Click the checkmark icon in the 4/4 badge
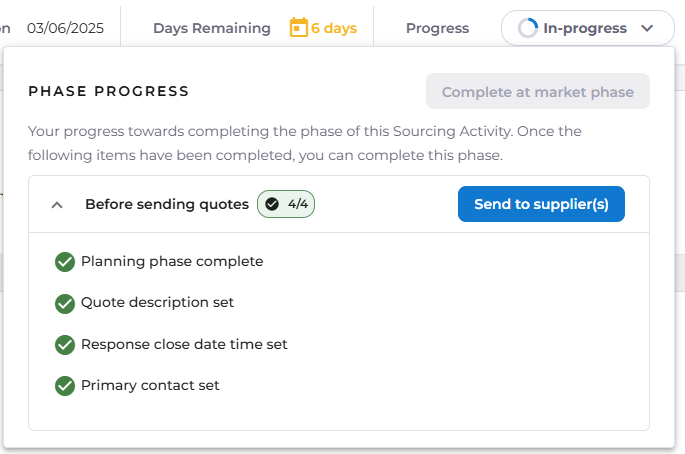Viewport: 685px width, 454px height. [x=272, y=204]
